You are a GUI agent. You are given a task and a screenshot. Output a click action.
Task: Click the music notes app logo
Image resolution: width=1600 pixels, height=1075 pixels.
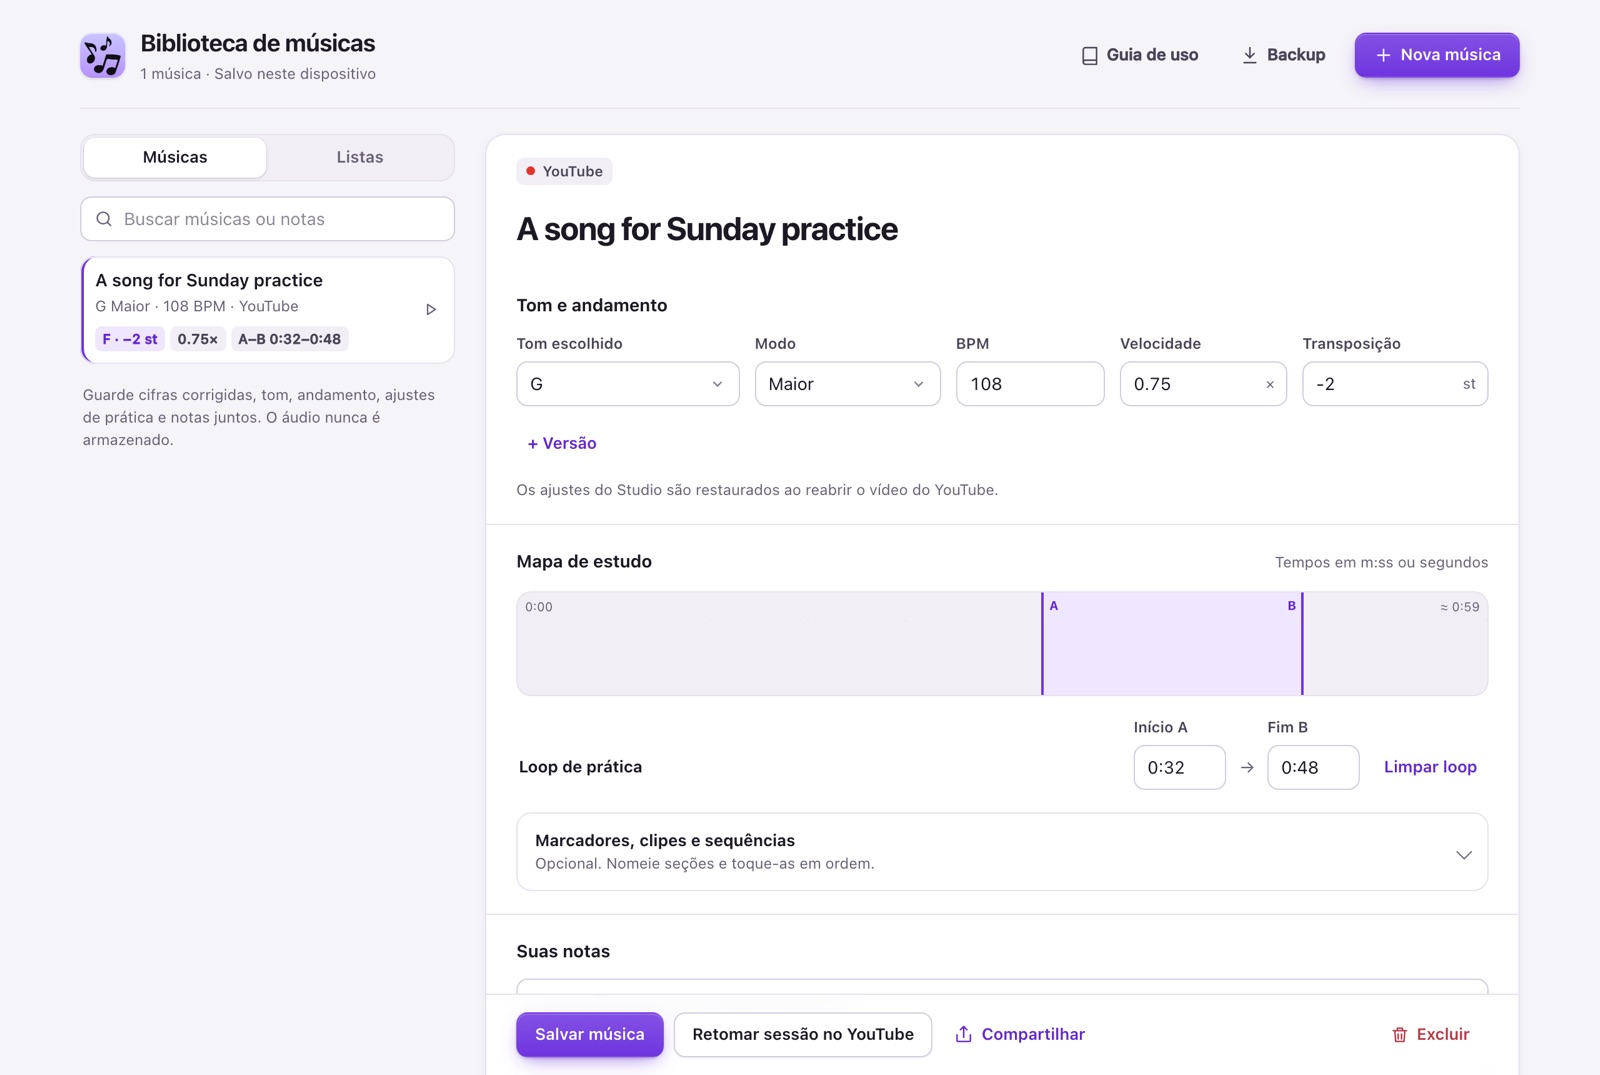click(x=102, y=55)
